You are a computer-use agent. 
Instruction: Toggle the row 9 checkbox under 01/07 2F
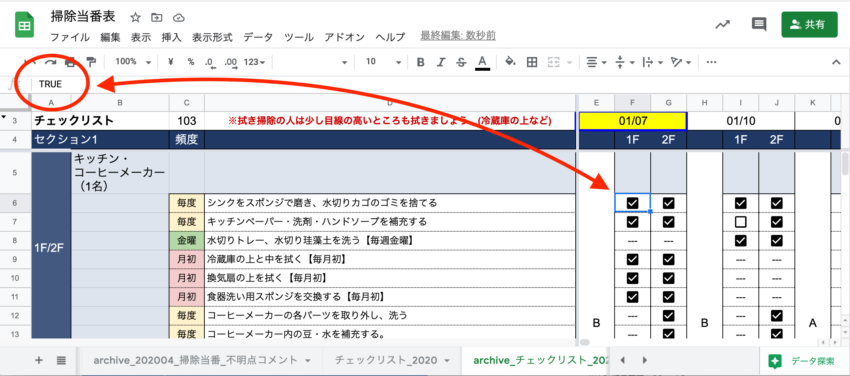(x=668, y=260)
